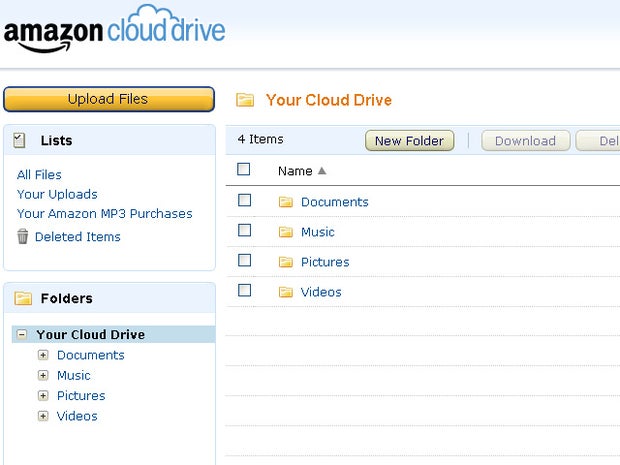Open Your Amazon MP3 Purchases list

pyautogui.click(x=104, y=213)
